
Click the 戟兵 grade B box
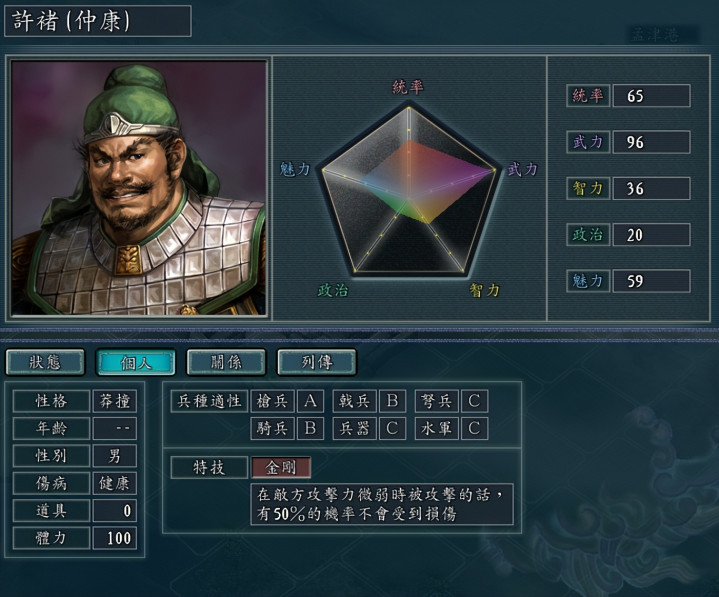click(392, 401)
